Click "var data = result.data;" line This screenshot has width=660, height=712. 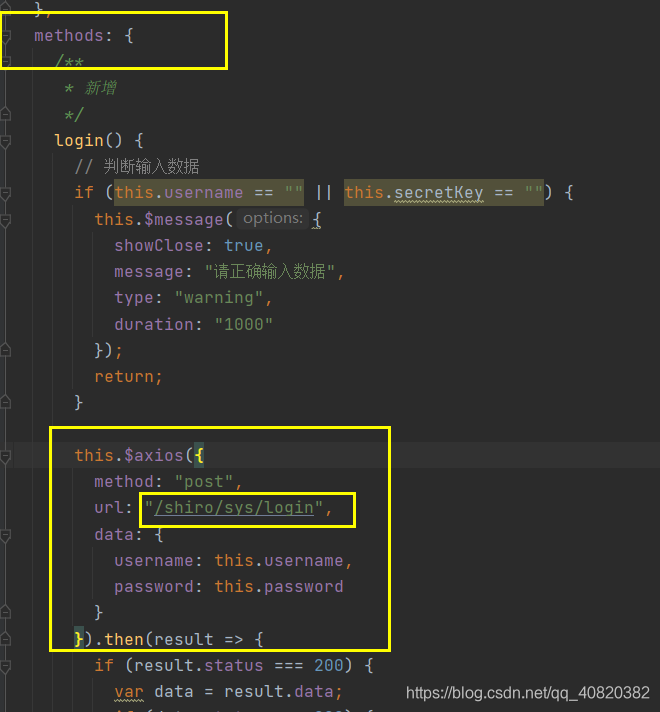[228, 692]
